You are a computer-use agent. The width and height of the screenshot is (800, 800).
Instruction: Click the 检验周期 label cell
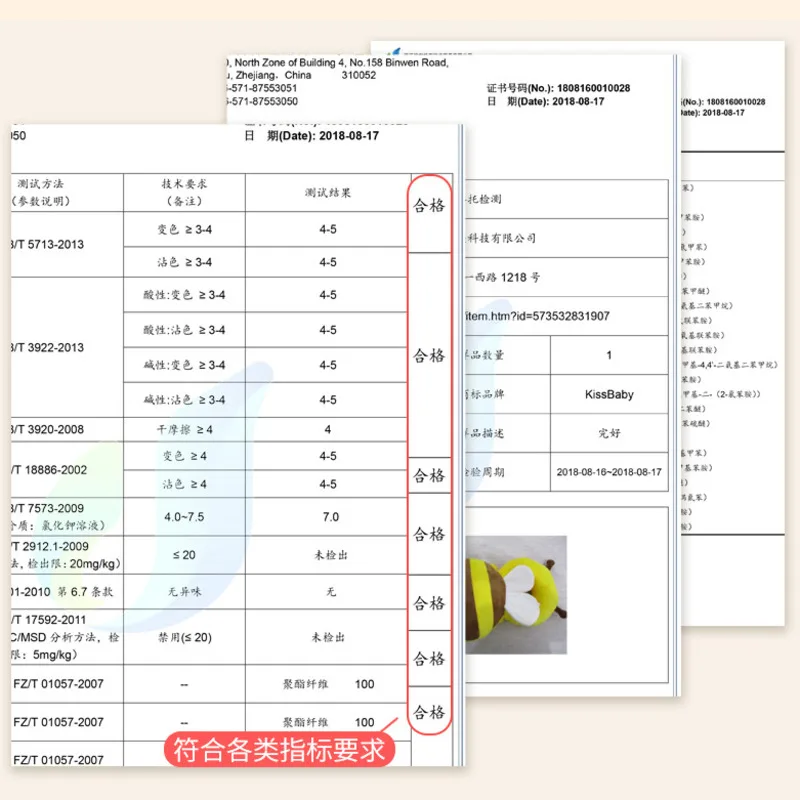[x=508, y=472]
